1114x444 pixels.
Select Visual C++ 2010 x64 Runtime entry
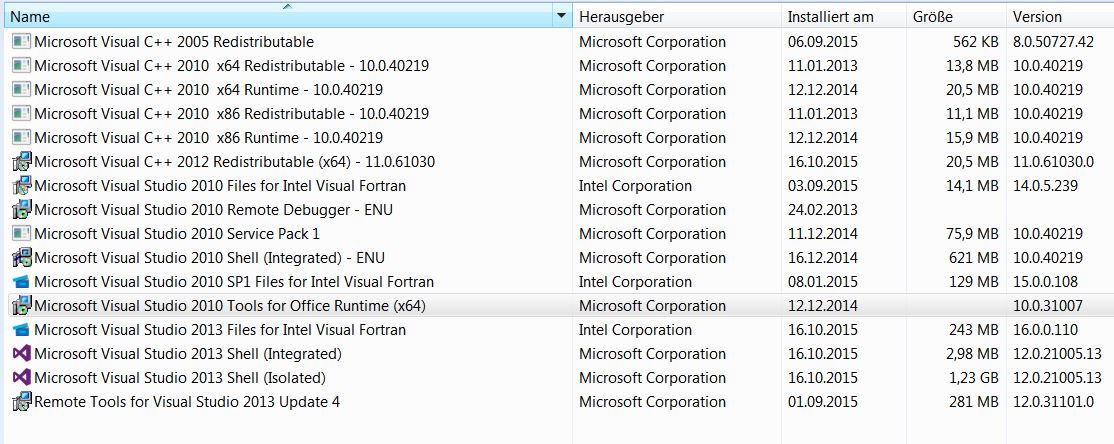point(558,90)
